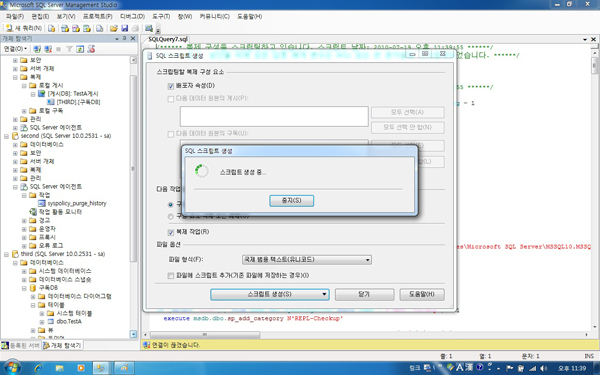600x375 pixels.
Task: Open the 도구(T) menu
Action: pyautogui.click(x=161, y=16)
